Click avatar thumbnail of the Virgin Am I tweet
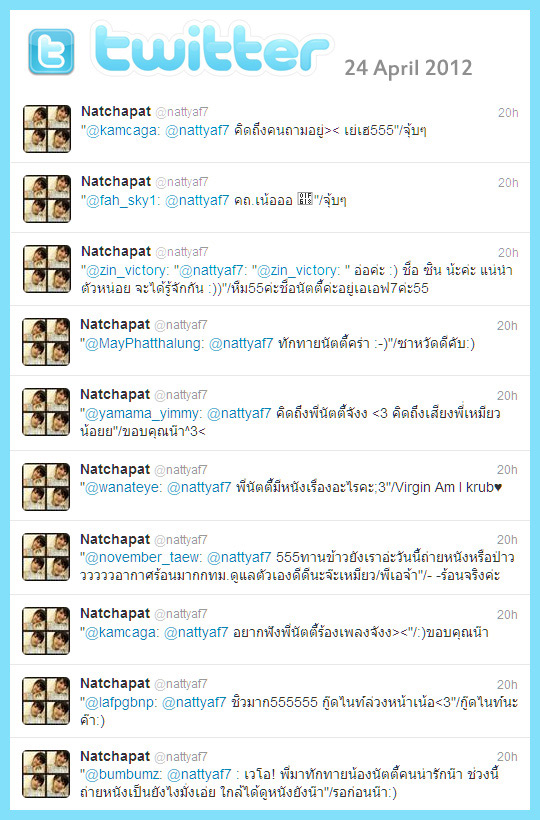540x820 pixels. [x=46, y=487]
